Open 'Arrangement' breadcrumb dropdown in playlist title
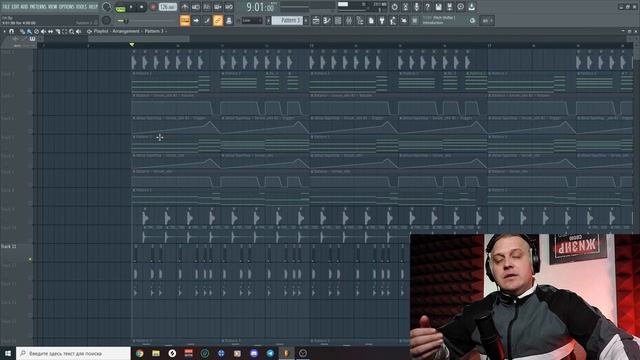 pos(126,31)
